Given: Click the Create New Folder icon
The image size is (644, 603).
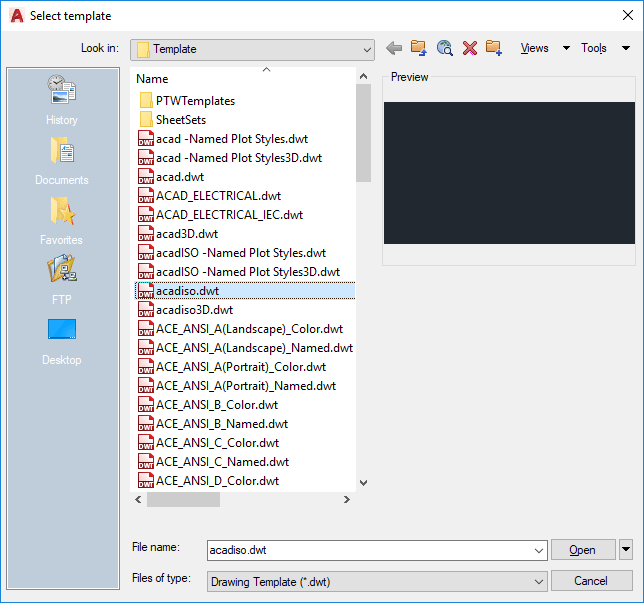Looking at the screenshot, I should (494, 48).
